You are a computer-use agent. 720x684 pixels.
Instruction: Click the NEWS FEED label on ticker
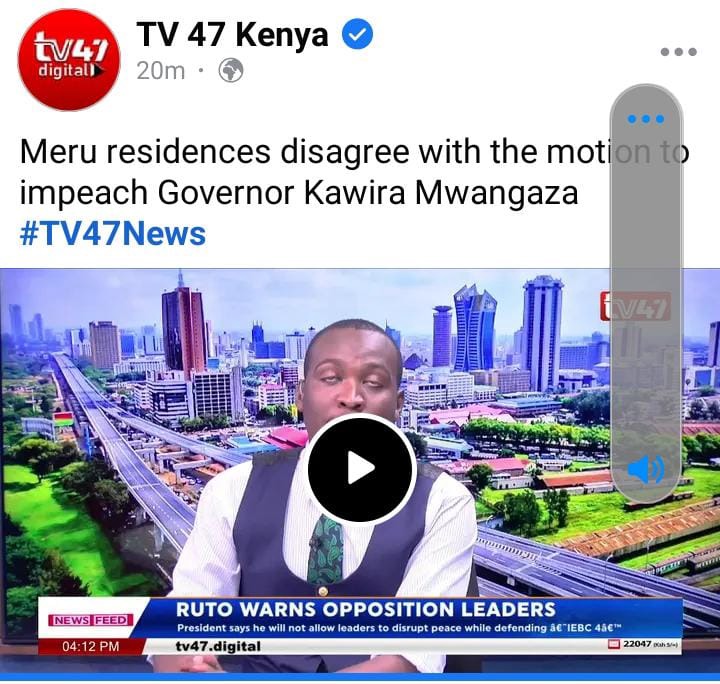point(91,620)
